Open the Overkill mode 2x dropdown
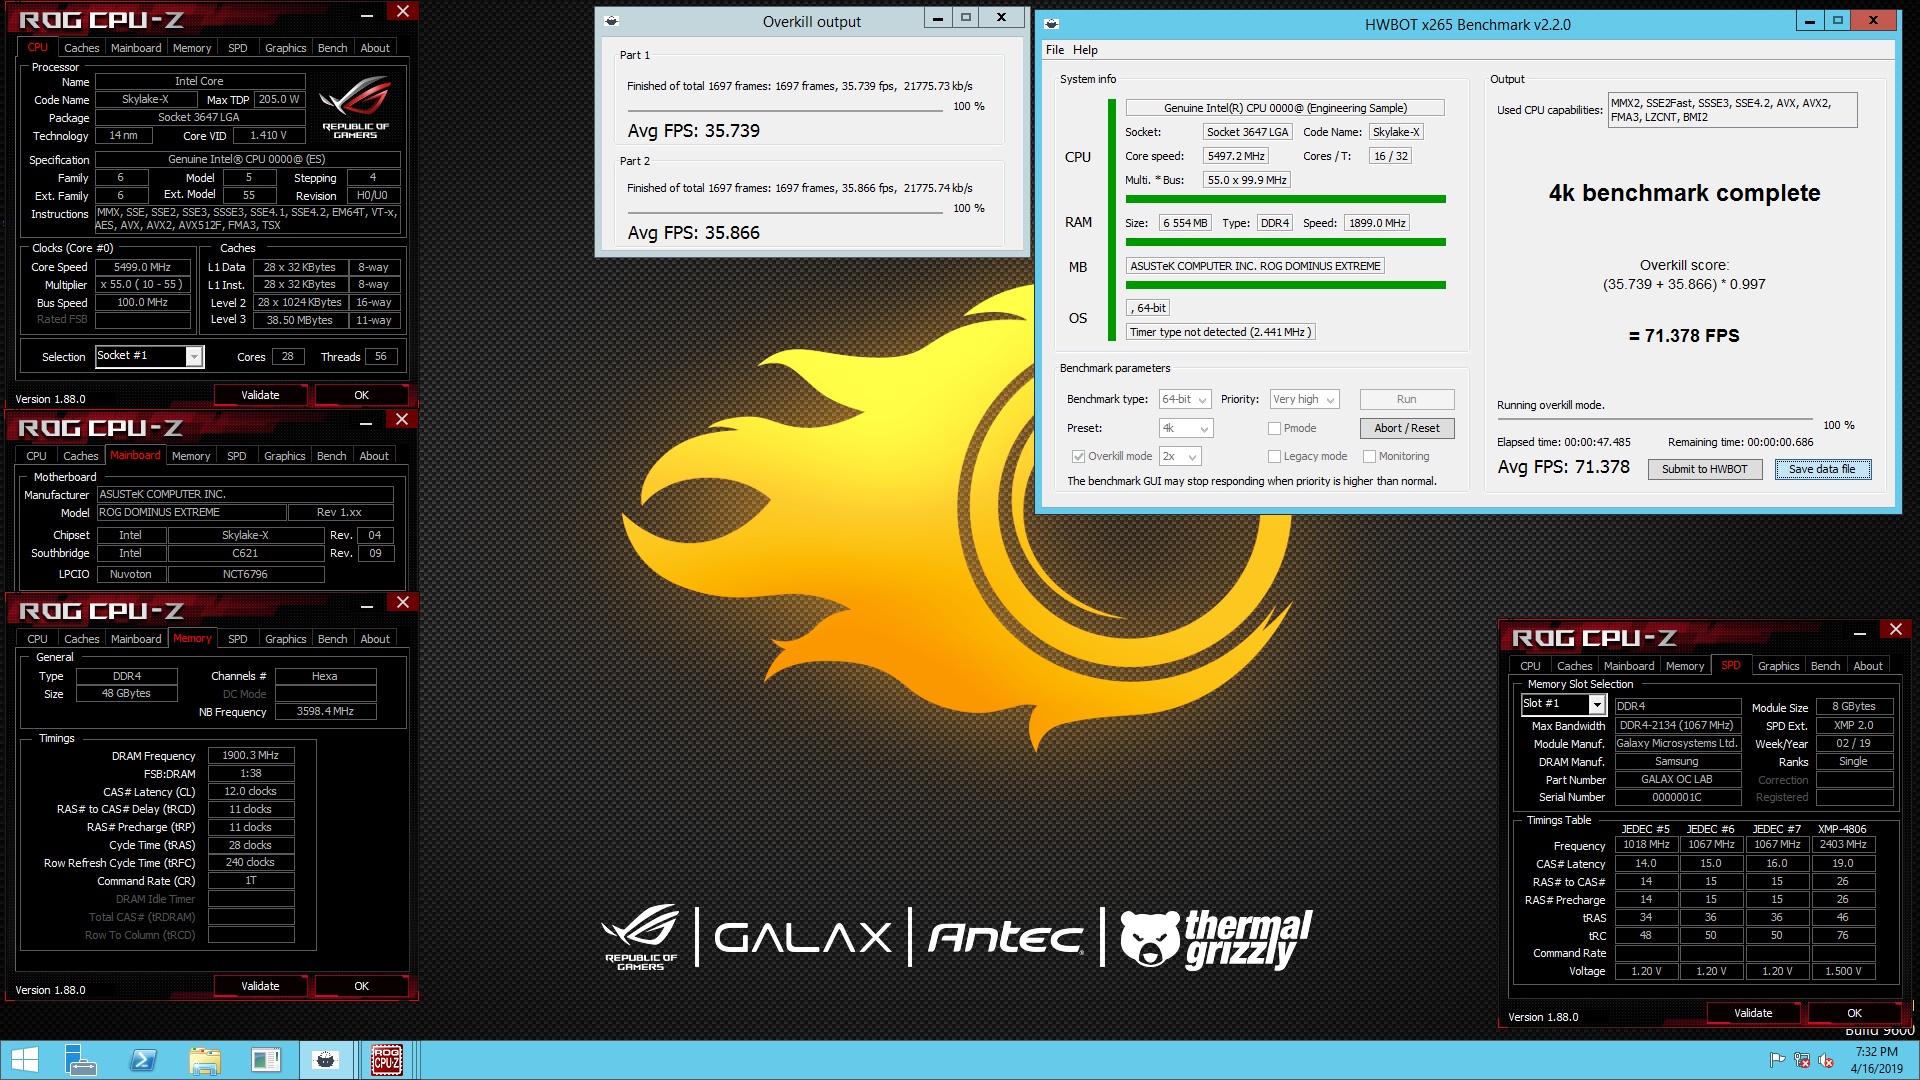This screenshot has width=1920, height=1080. [x=1180, y=456]
